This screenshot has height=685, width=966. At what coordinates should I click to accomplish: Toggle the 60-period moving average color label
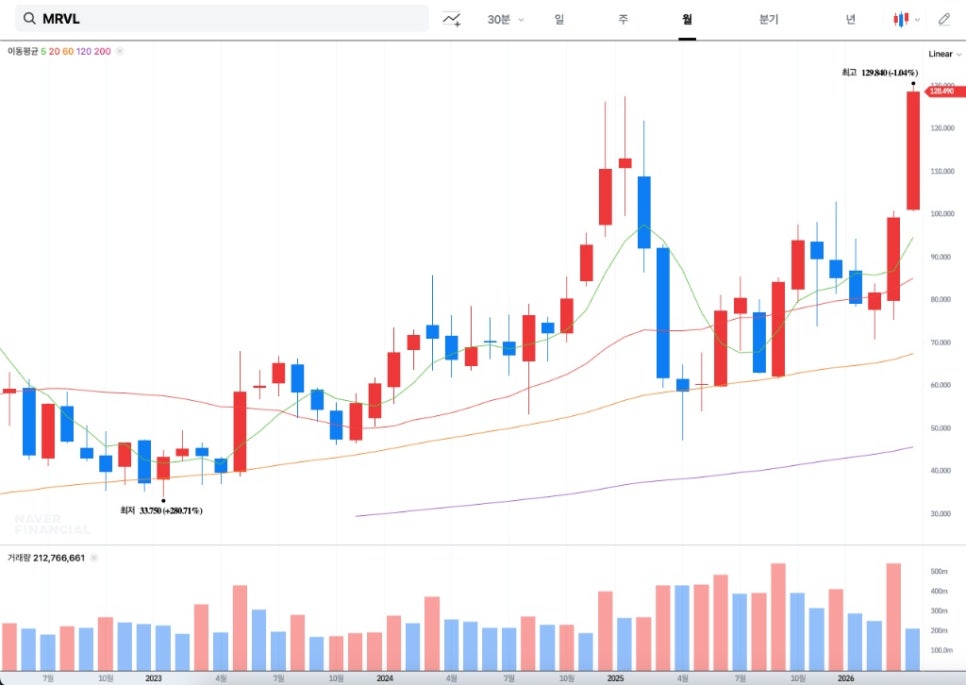point(68,50)
